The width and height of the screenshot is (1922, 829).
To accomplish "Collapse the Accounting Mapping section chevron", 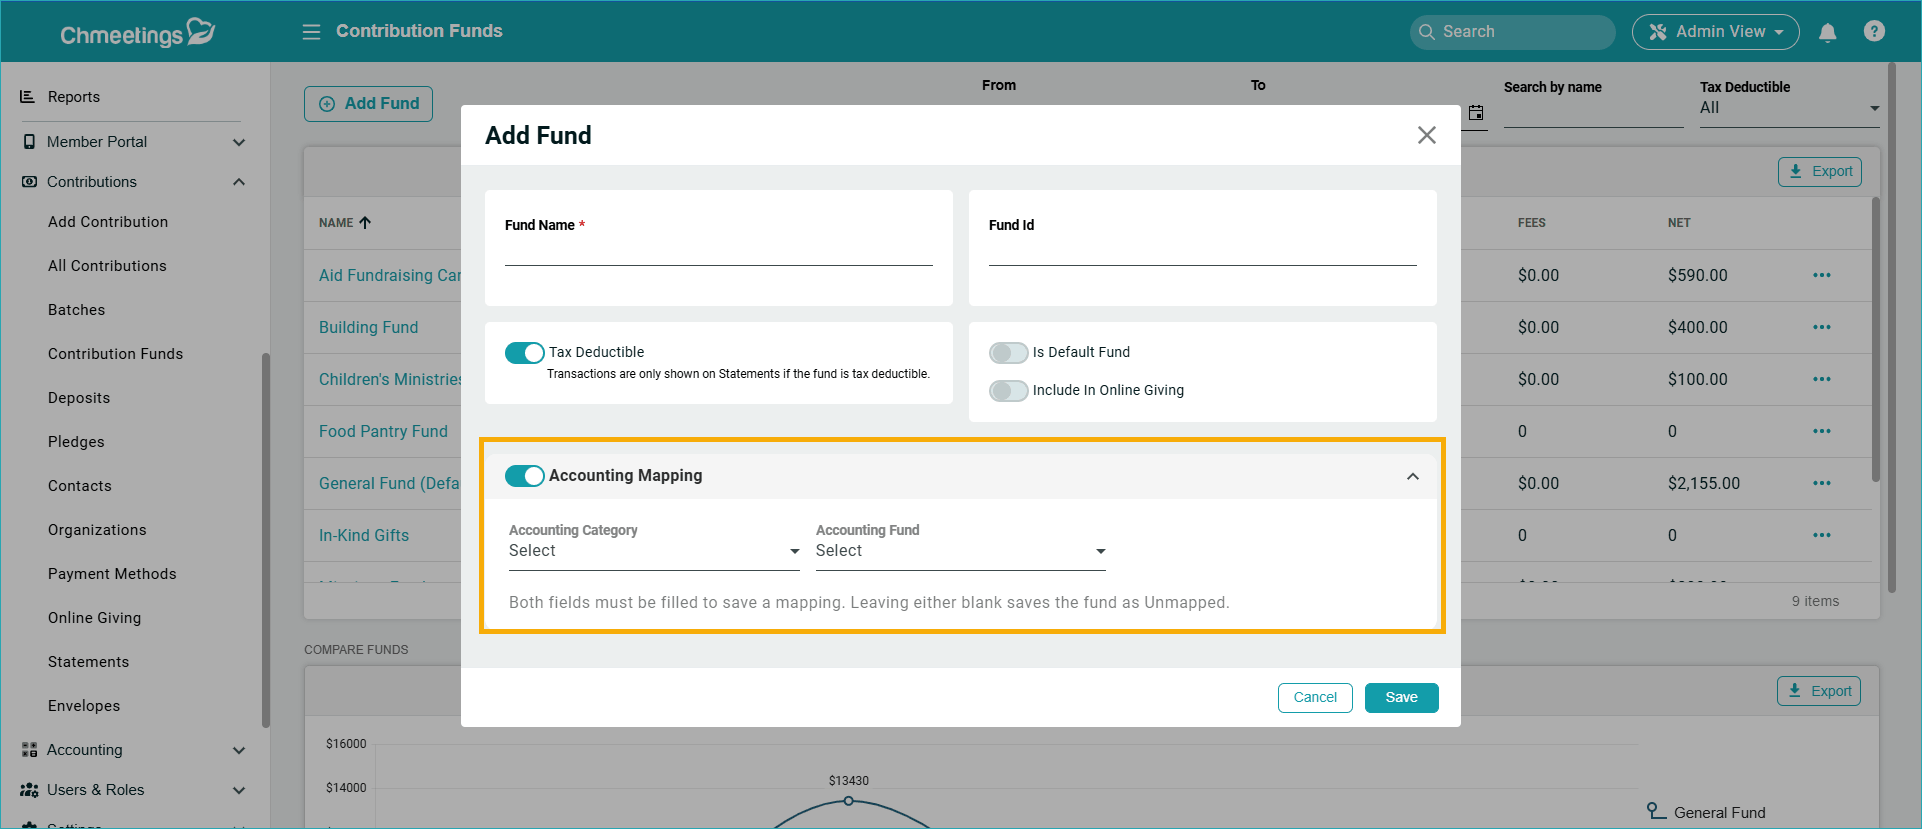I will (x=1413, y=476).
